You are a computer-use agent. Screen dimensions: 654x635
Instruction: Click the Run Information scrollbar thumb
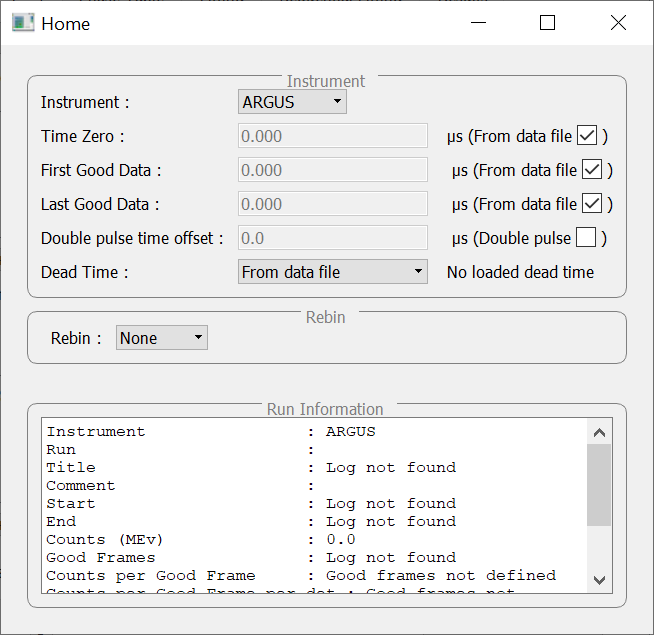(598, 485)
